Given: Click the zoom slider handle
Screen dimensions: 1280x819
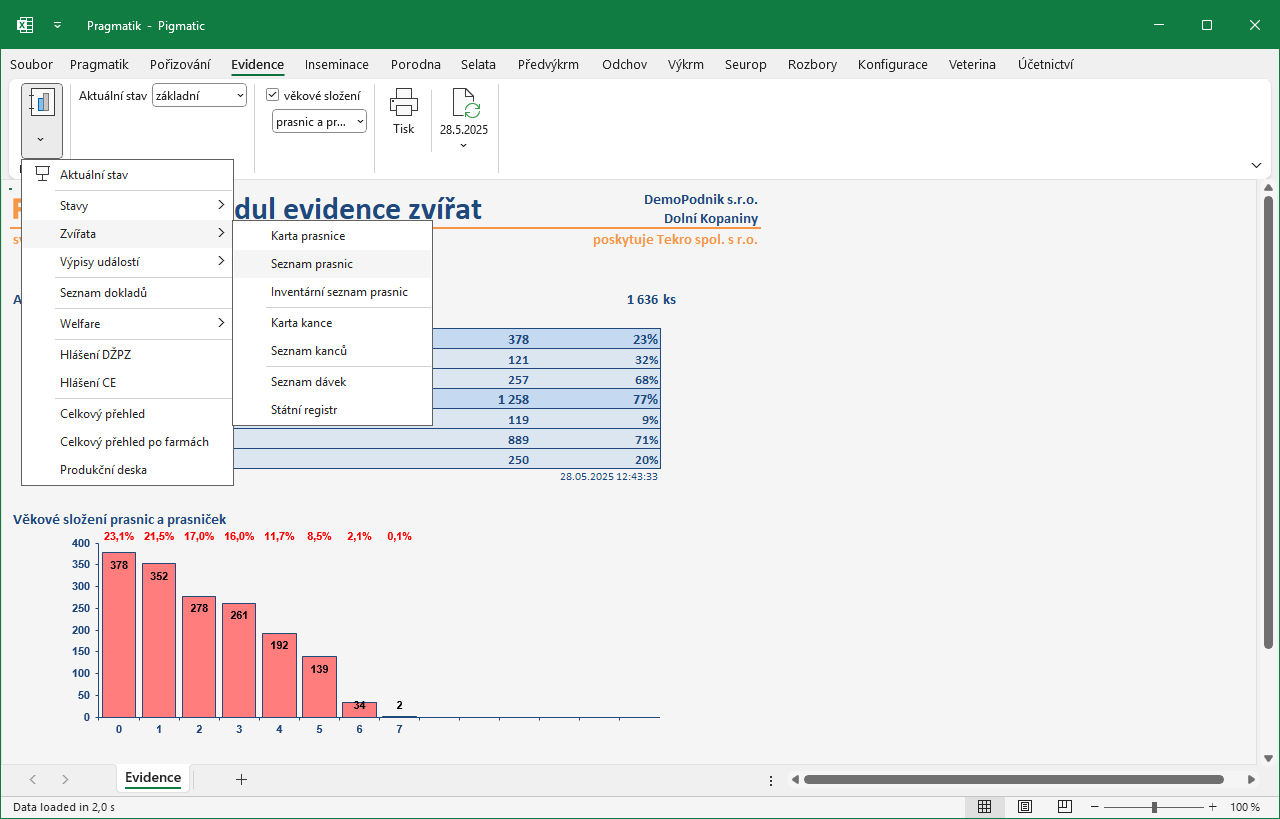Looking at the screenshot, I should coord(1154,807).
